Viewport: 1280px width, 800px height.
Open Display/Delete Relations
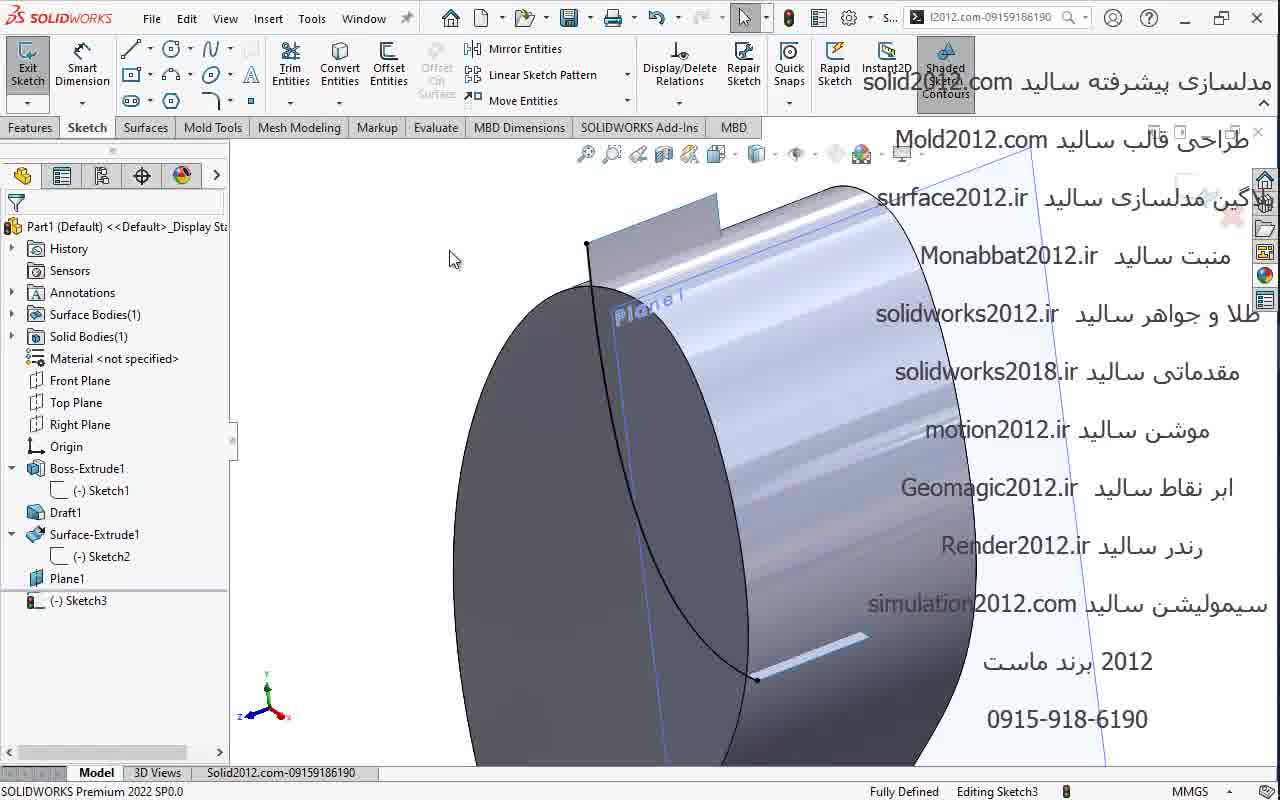coord(680,66)
